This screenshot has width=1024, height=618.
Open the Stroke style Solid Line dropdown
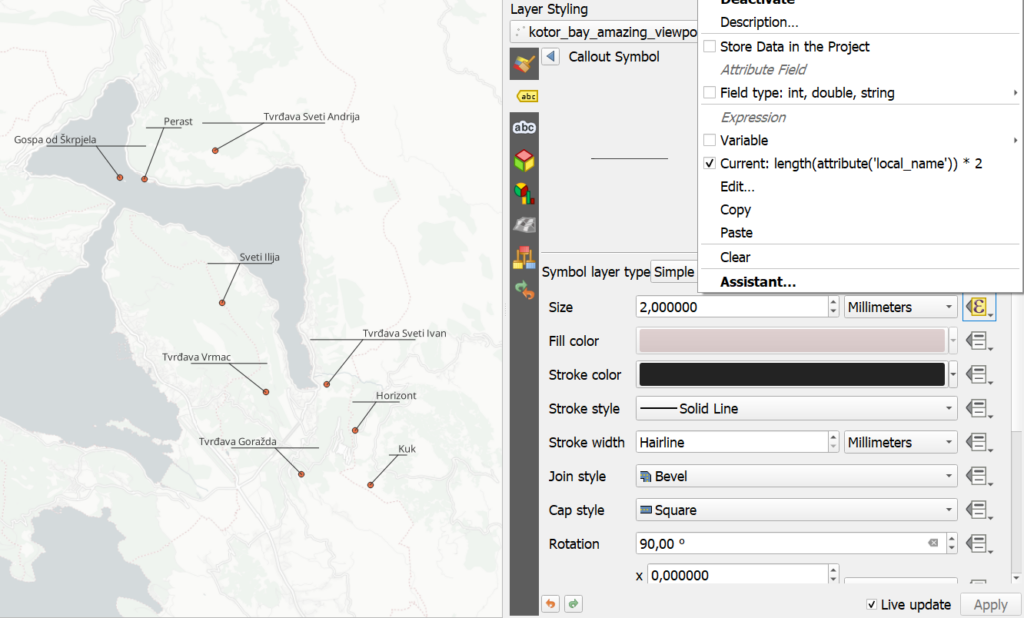796,408
